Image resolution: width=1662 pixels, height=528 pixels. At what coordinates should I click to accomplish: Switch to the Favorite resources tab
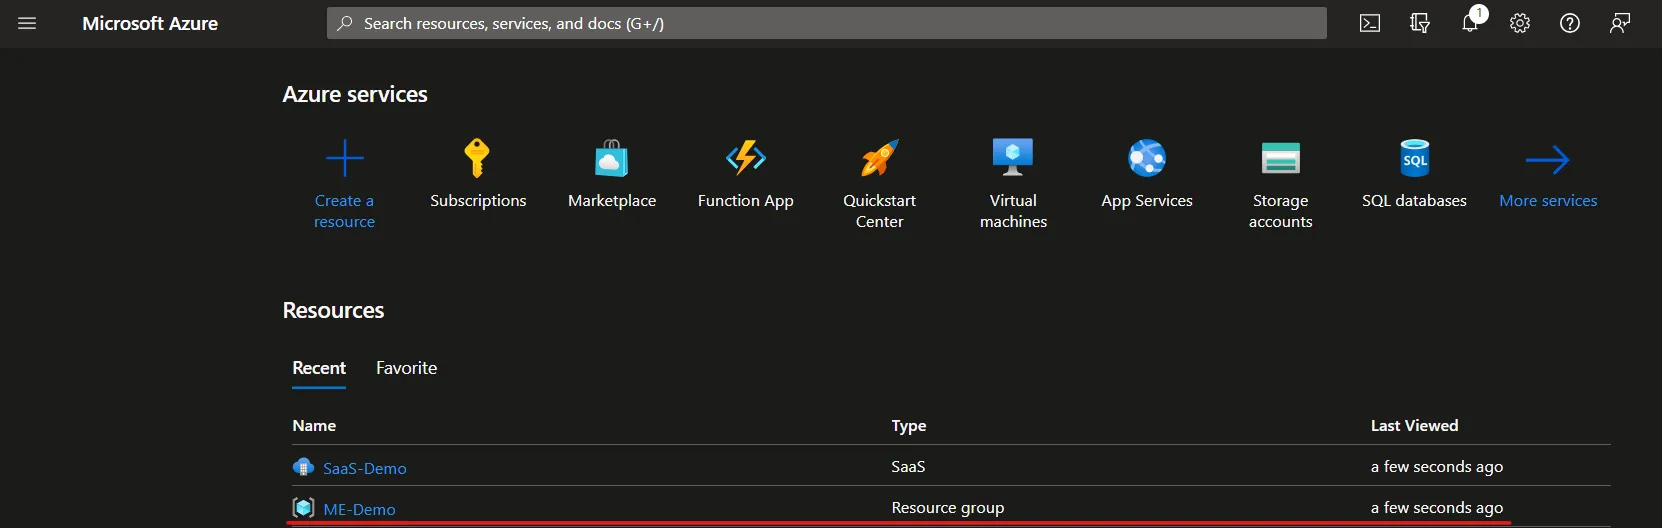[x=406, y=368]
